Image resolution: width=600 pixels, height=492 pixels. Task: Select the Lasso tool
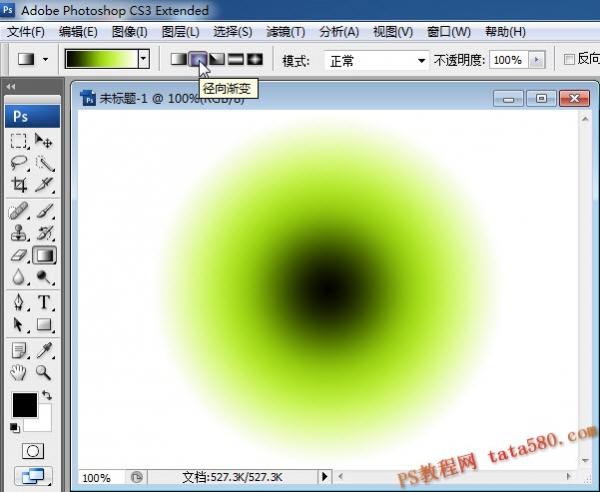click(x=19, y=163)
